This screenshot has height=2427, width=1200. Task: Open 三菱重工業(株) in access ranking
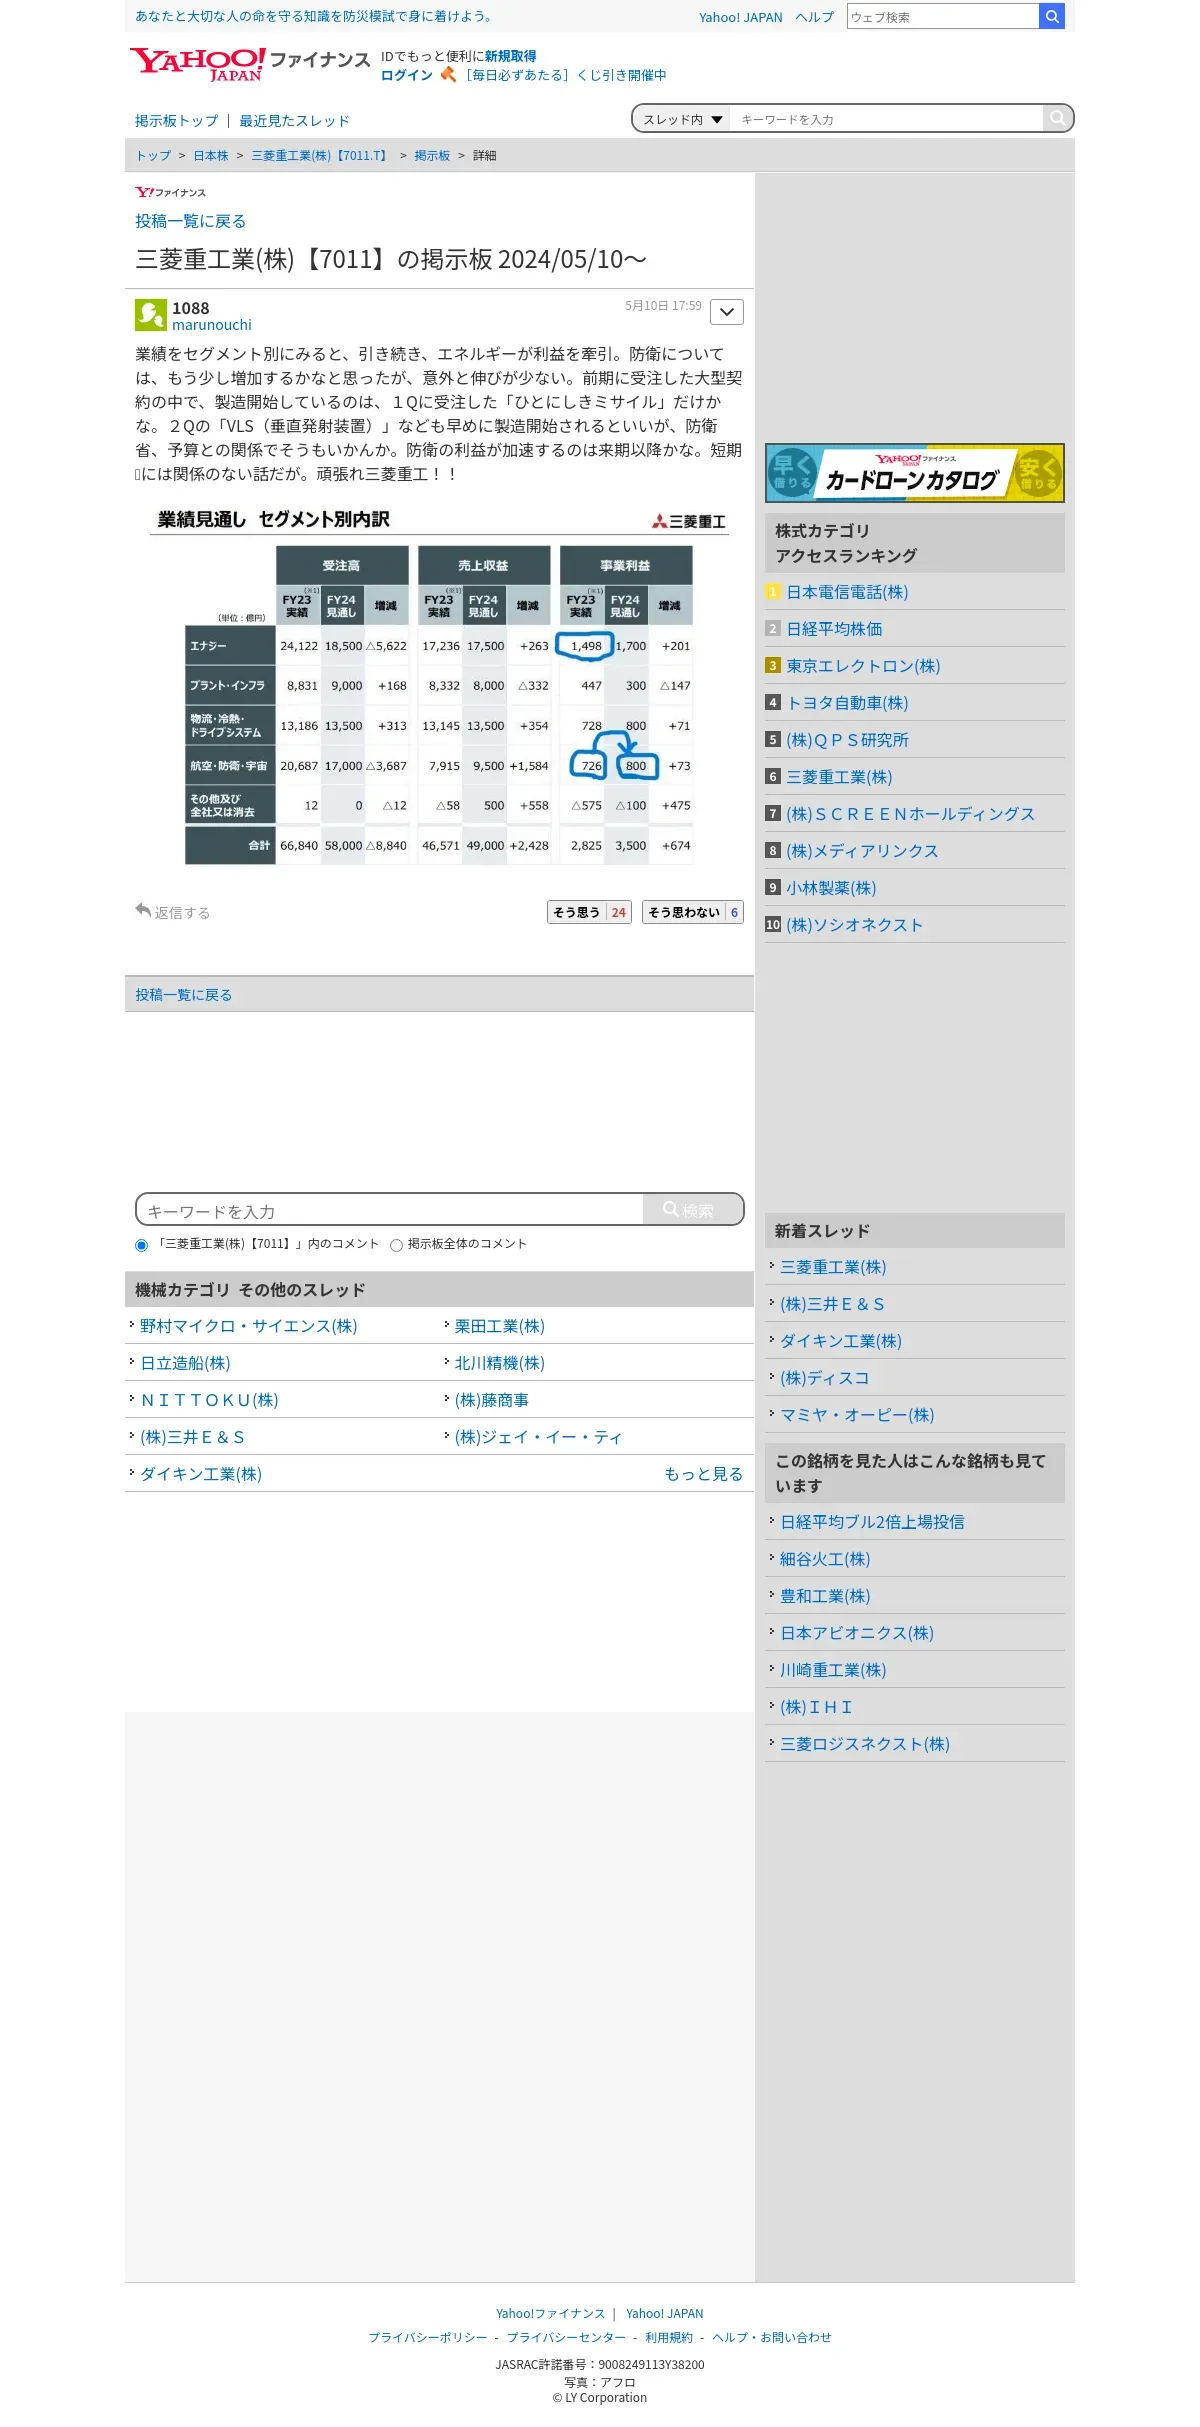pyautogui.click(x=839, y=777)
